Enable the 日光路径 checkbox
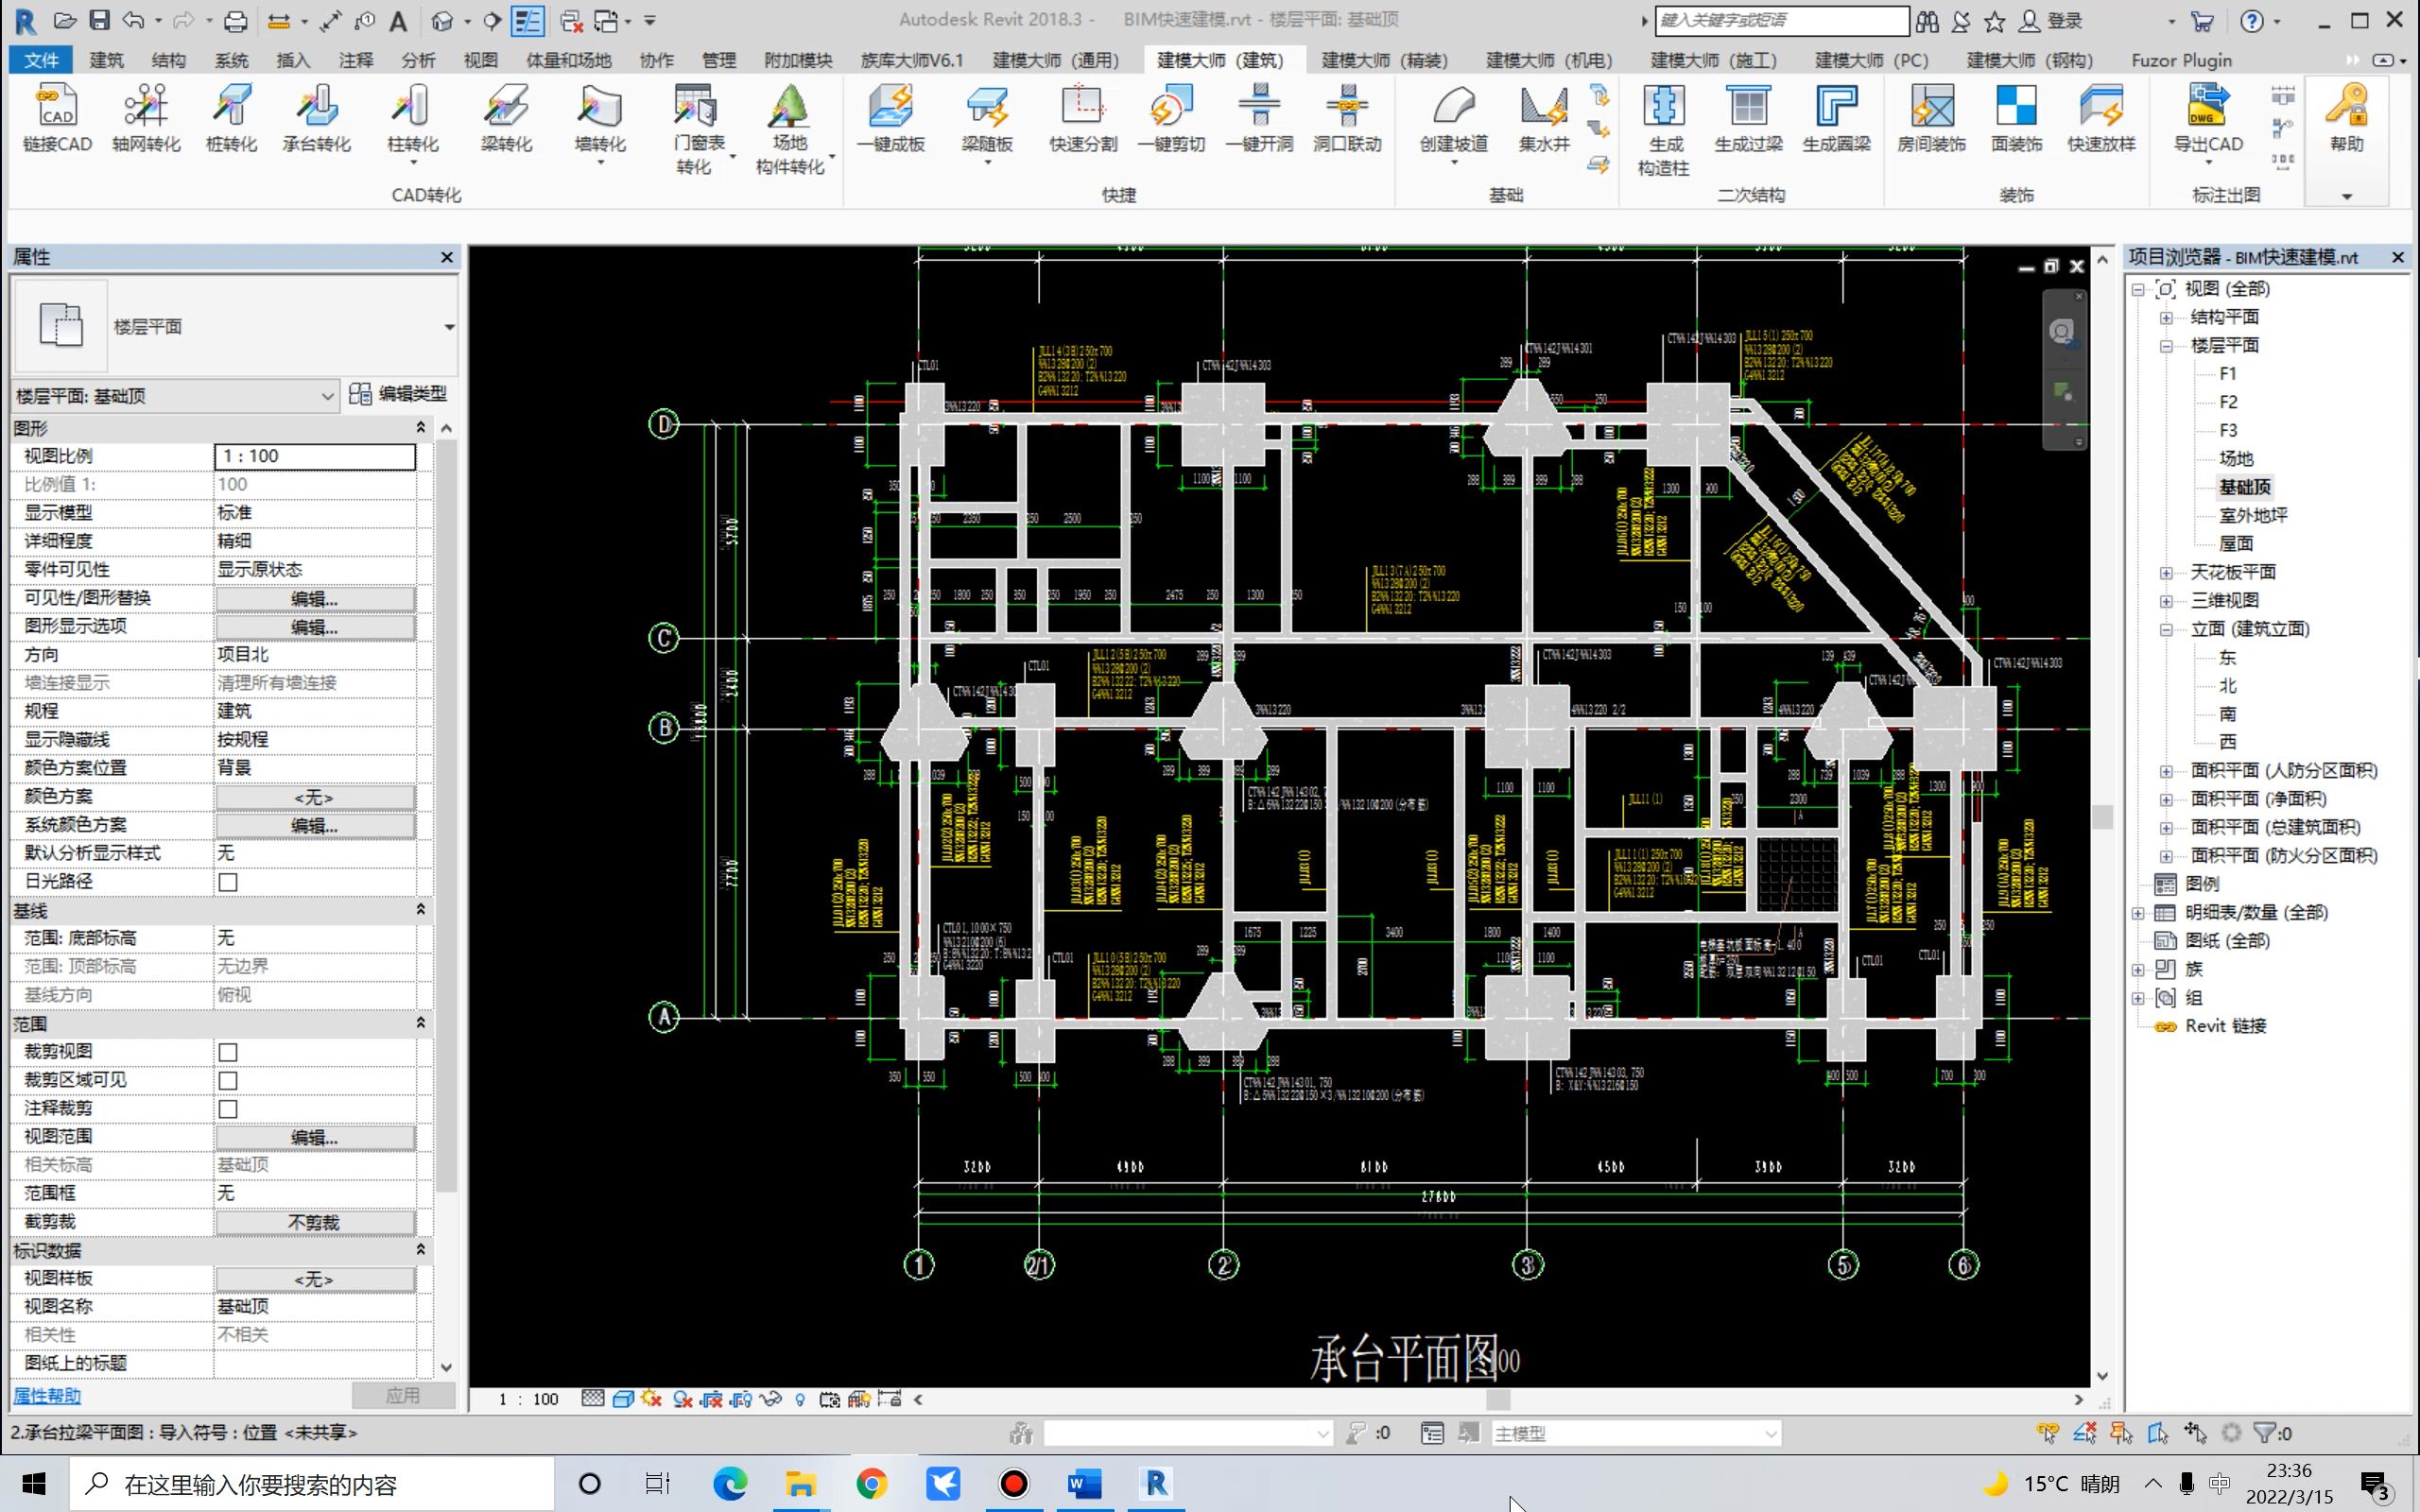The width and height of the screenshot is (2420, 1512). (x=228, y=881)
